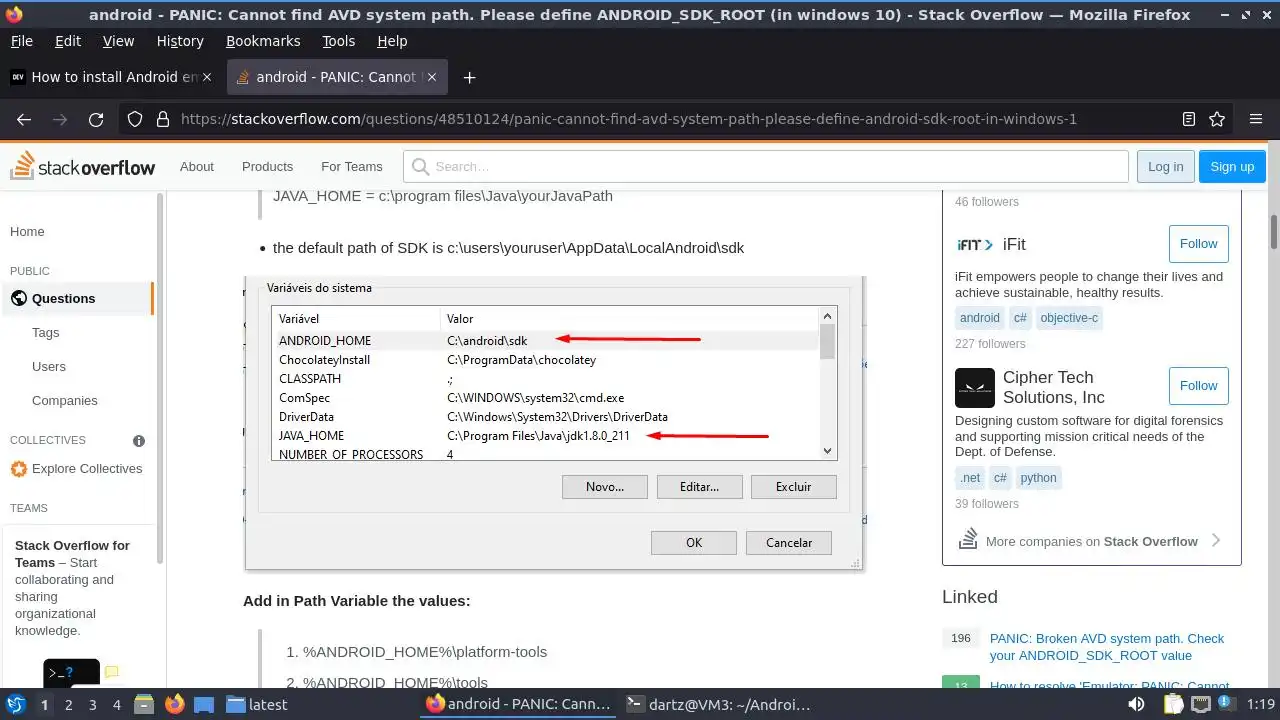Image resolution: width=1280 pixels, height=720 pixels.
Task: Switch to workspace 4
Action: [x=117, y=704]
